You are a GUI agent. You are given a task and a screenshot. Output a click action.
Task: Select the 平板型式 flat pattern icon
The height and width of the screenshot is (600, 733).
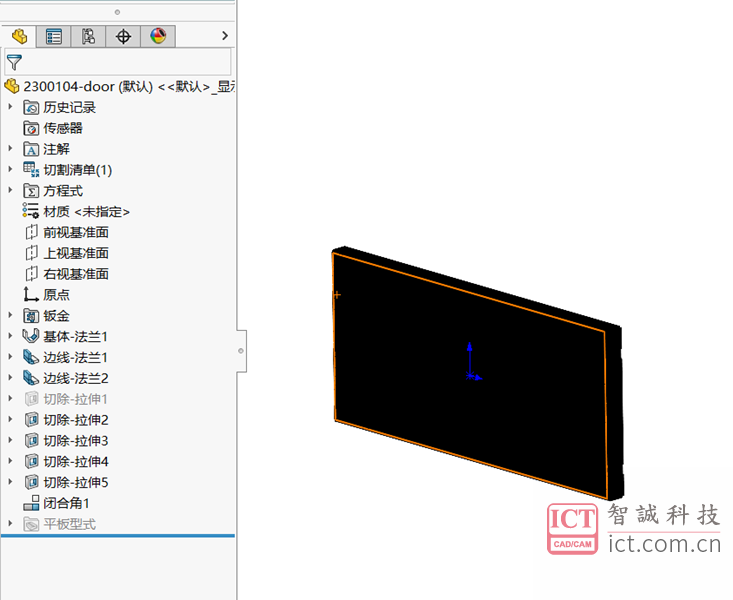31,524
